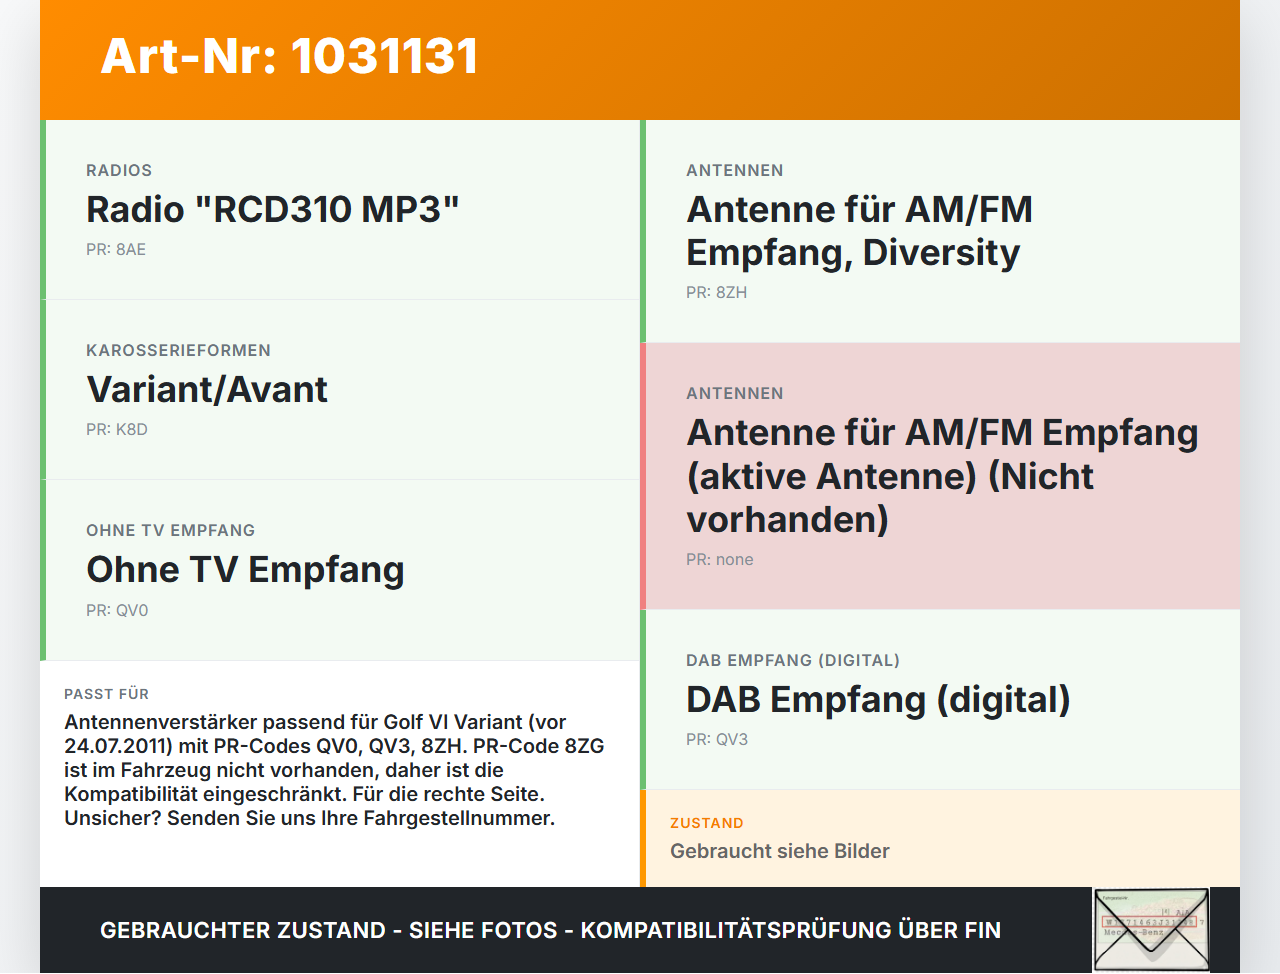Click the code "PR: 8ZH"
1280x974 pixels.
[717, 293]
